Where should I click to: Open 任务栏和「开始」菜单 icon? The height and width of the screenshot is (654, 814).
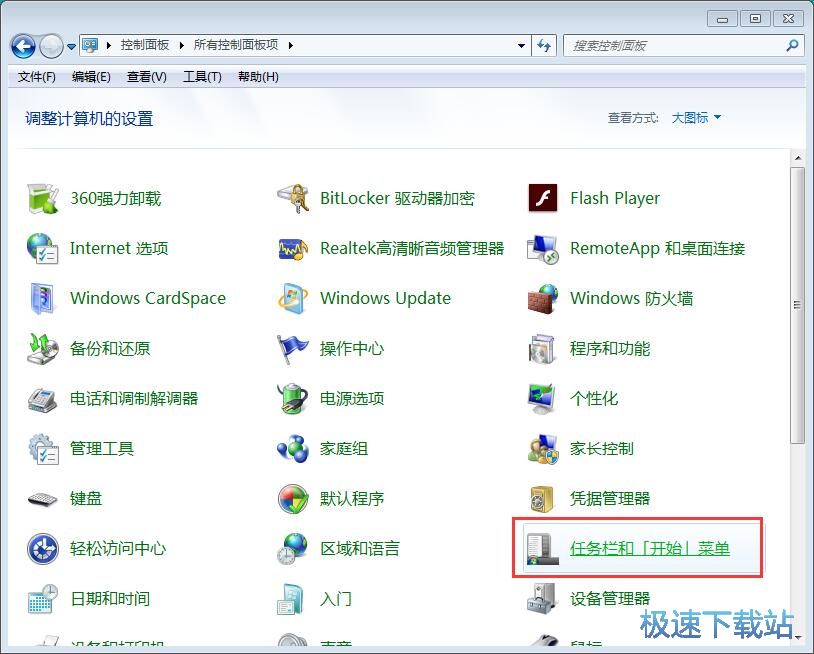543,549
